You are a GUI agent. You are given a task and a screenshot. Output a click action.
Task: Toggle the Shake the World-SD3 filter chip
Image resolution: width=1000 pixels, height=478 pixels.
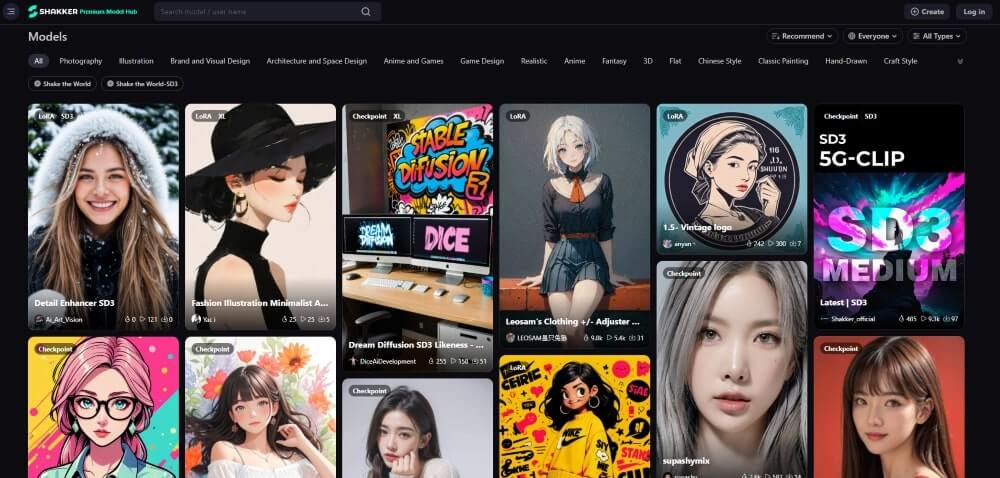[x=142, y=84]
